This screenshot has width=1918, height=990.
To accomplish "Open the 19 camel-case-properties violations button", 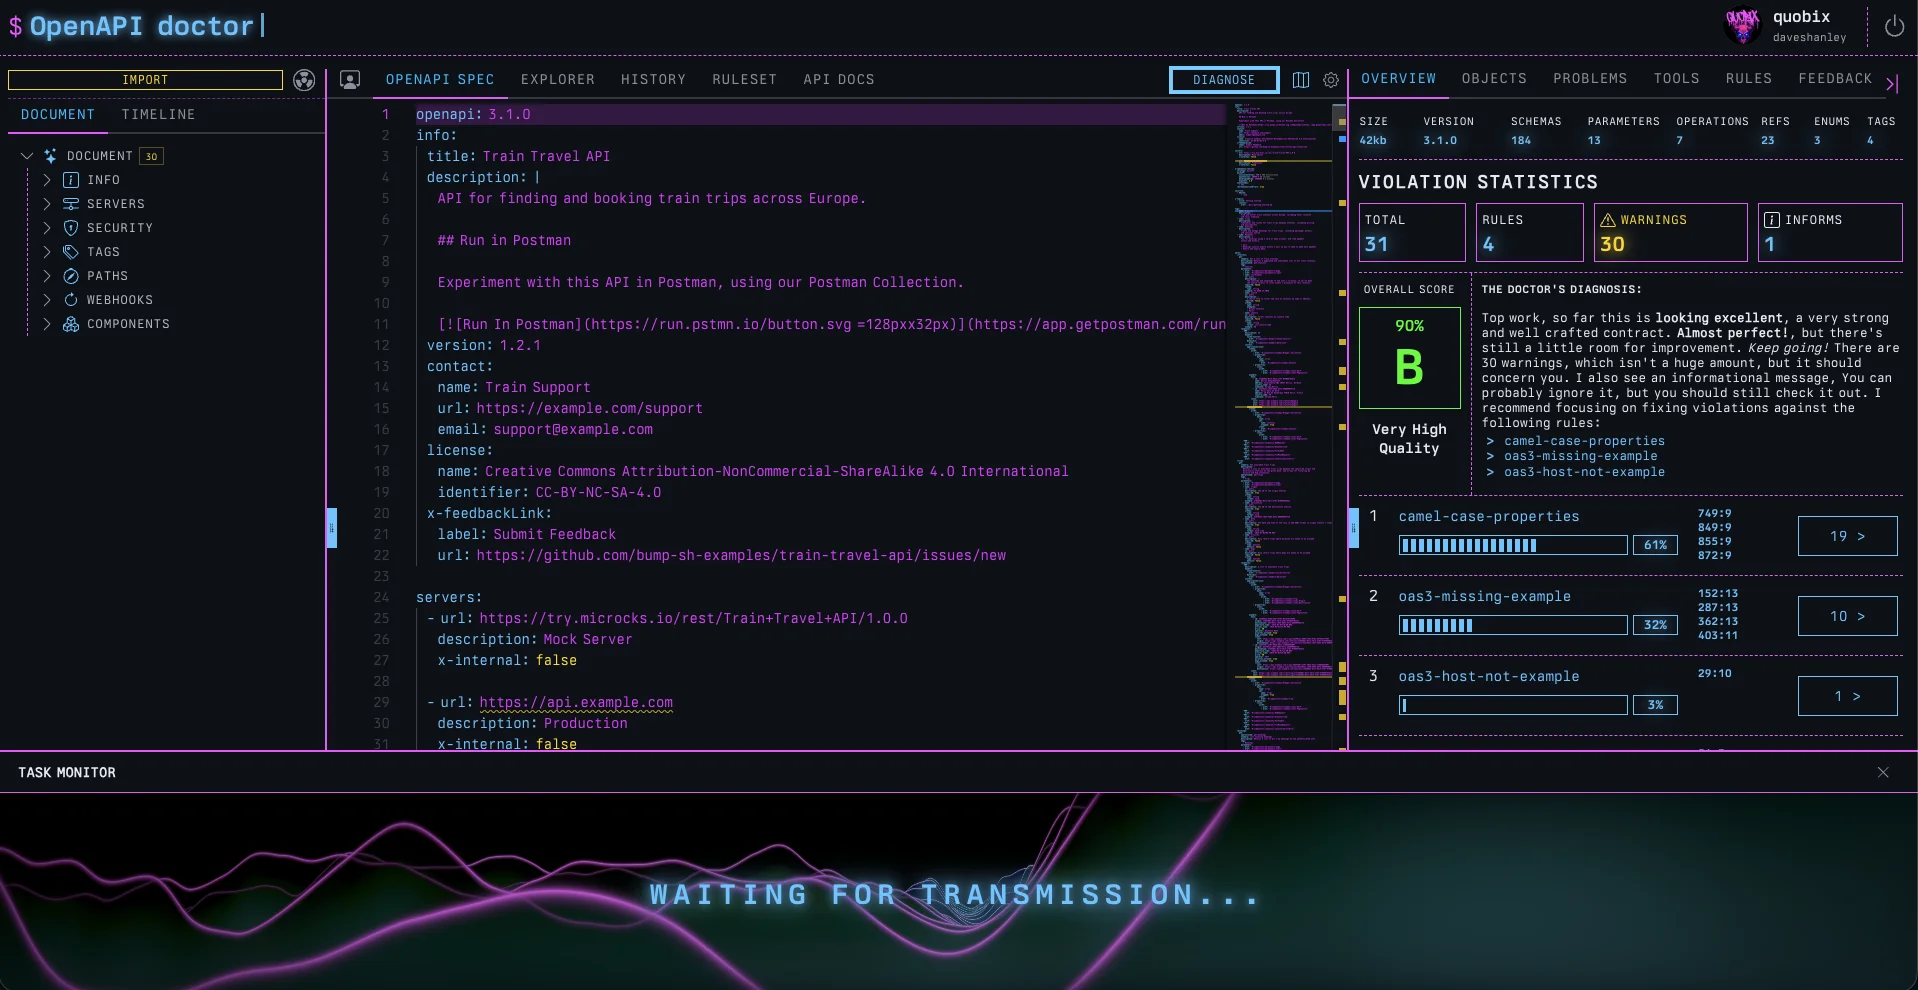I will [1846, 536].
